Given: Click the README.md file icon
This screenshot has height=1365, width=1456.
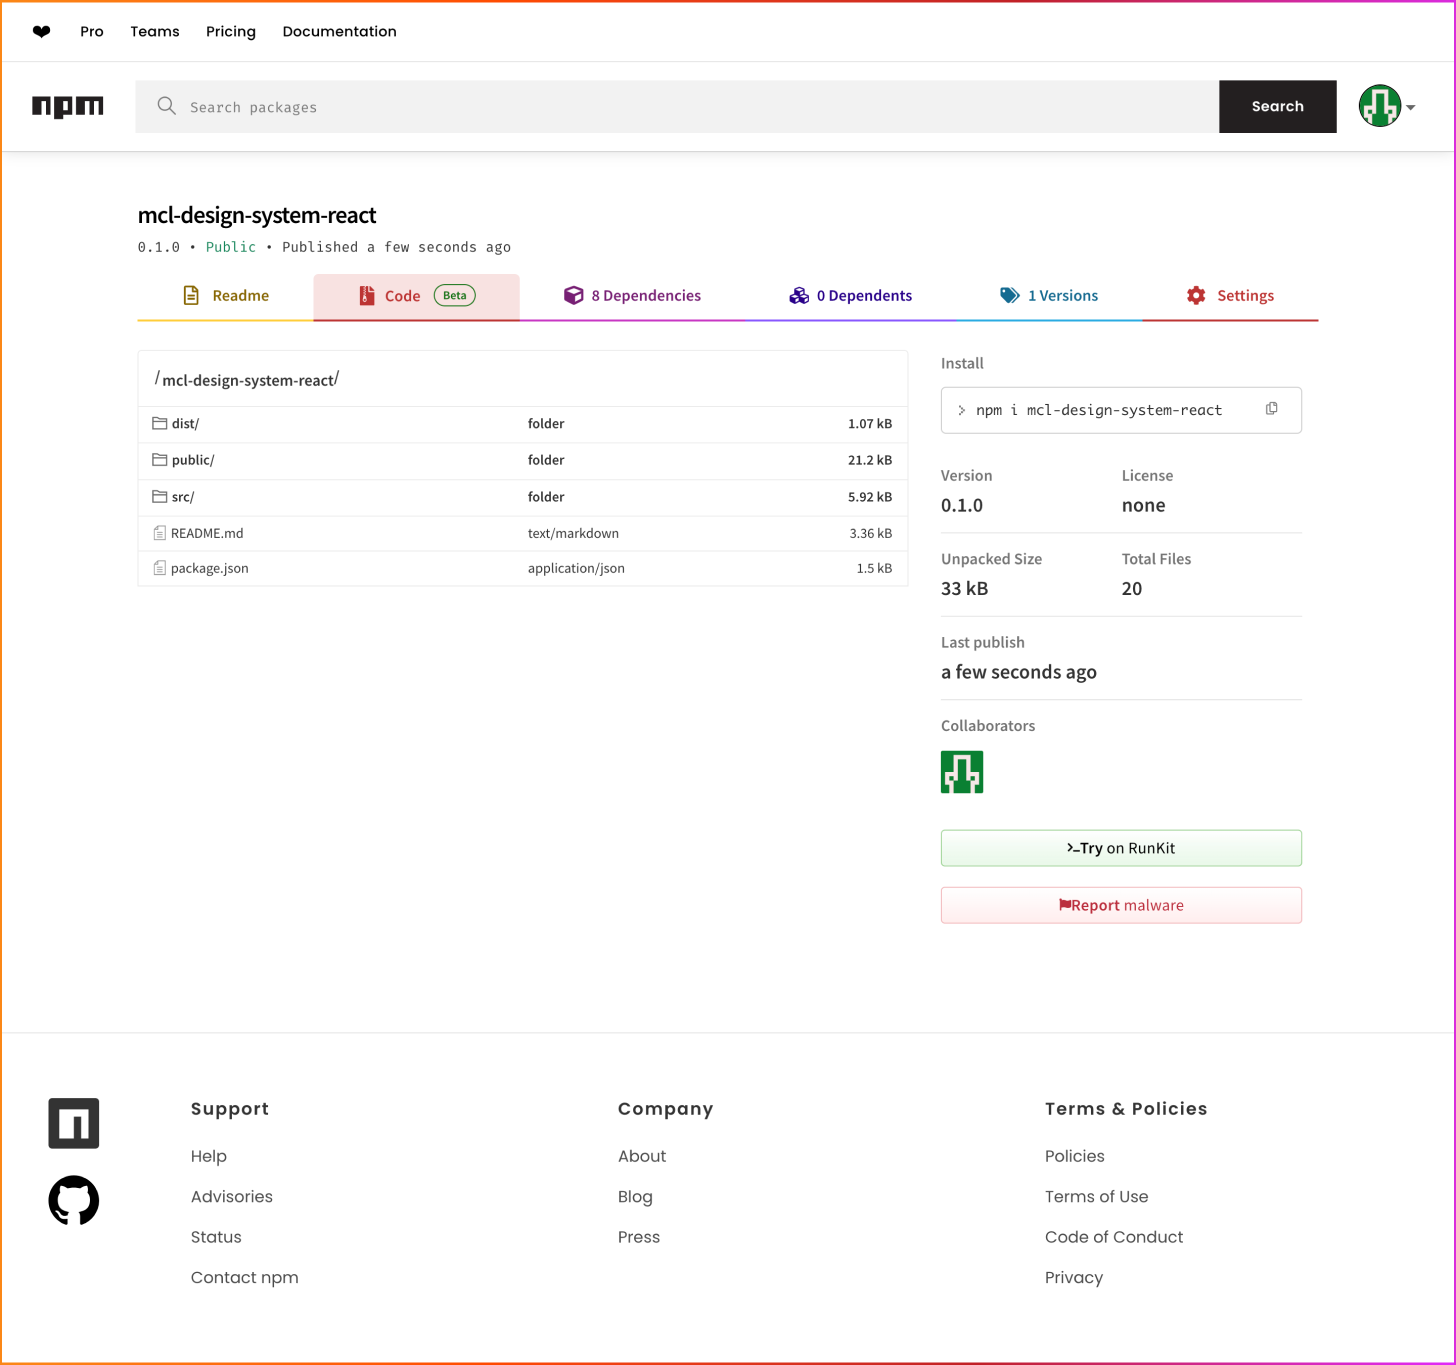Looking at the screenshot, I should point(159,533).
